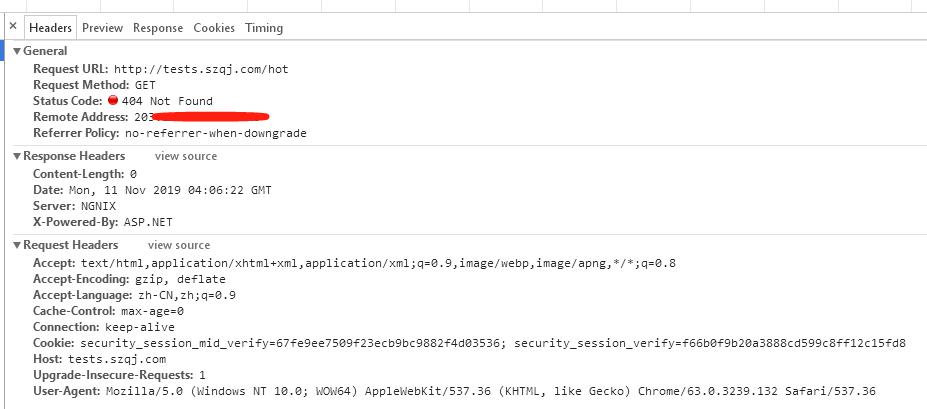Viewport: 927px width, 409px height.
Task: Collapse the Response Headers section
Action: 17,156
